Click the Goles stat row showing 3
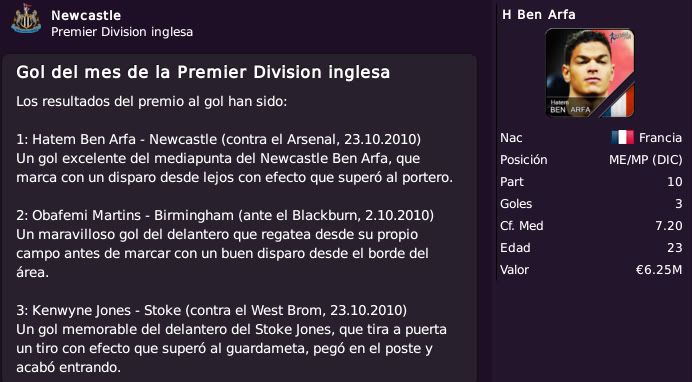Viewport: 692px width, 382px height. [x=591, y=204]
